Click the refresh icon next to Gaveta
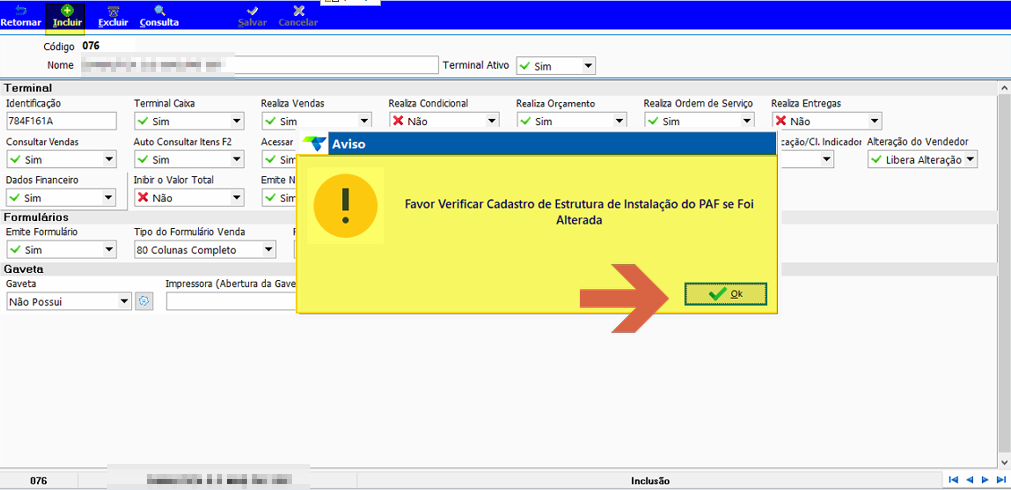The width and height of the screenshot is (1011, 490). click(x=144, y=301)
